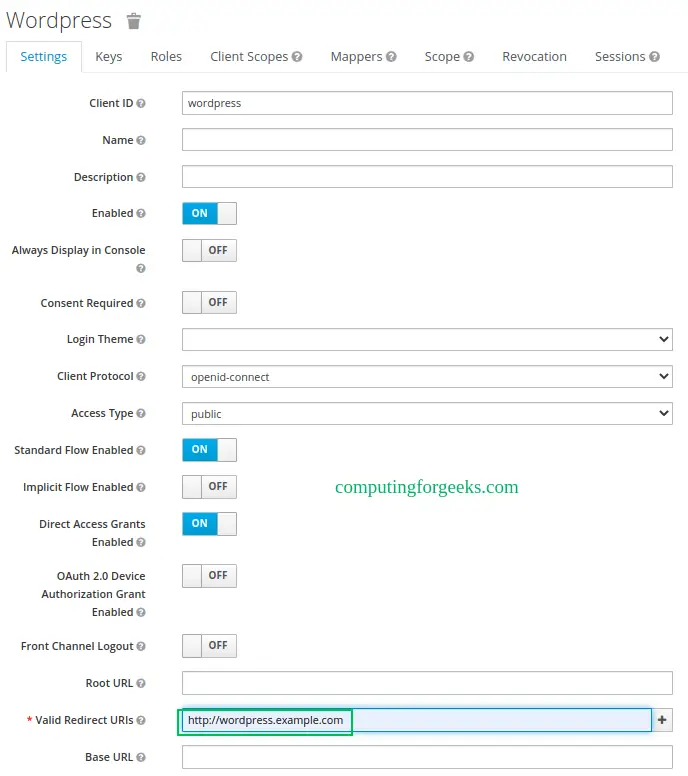
Task: Show help icon next to Enabled label
Action: tap(141, 213)
